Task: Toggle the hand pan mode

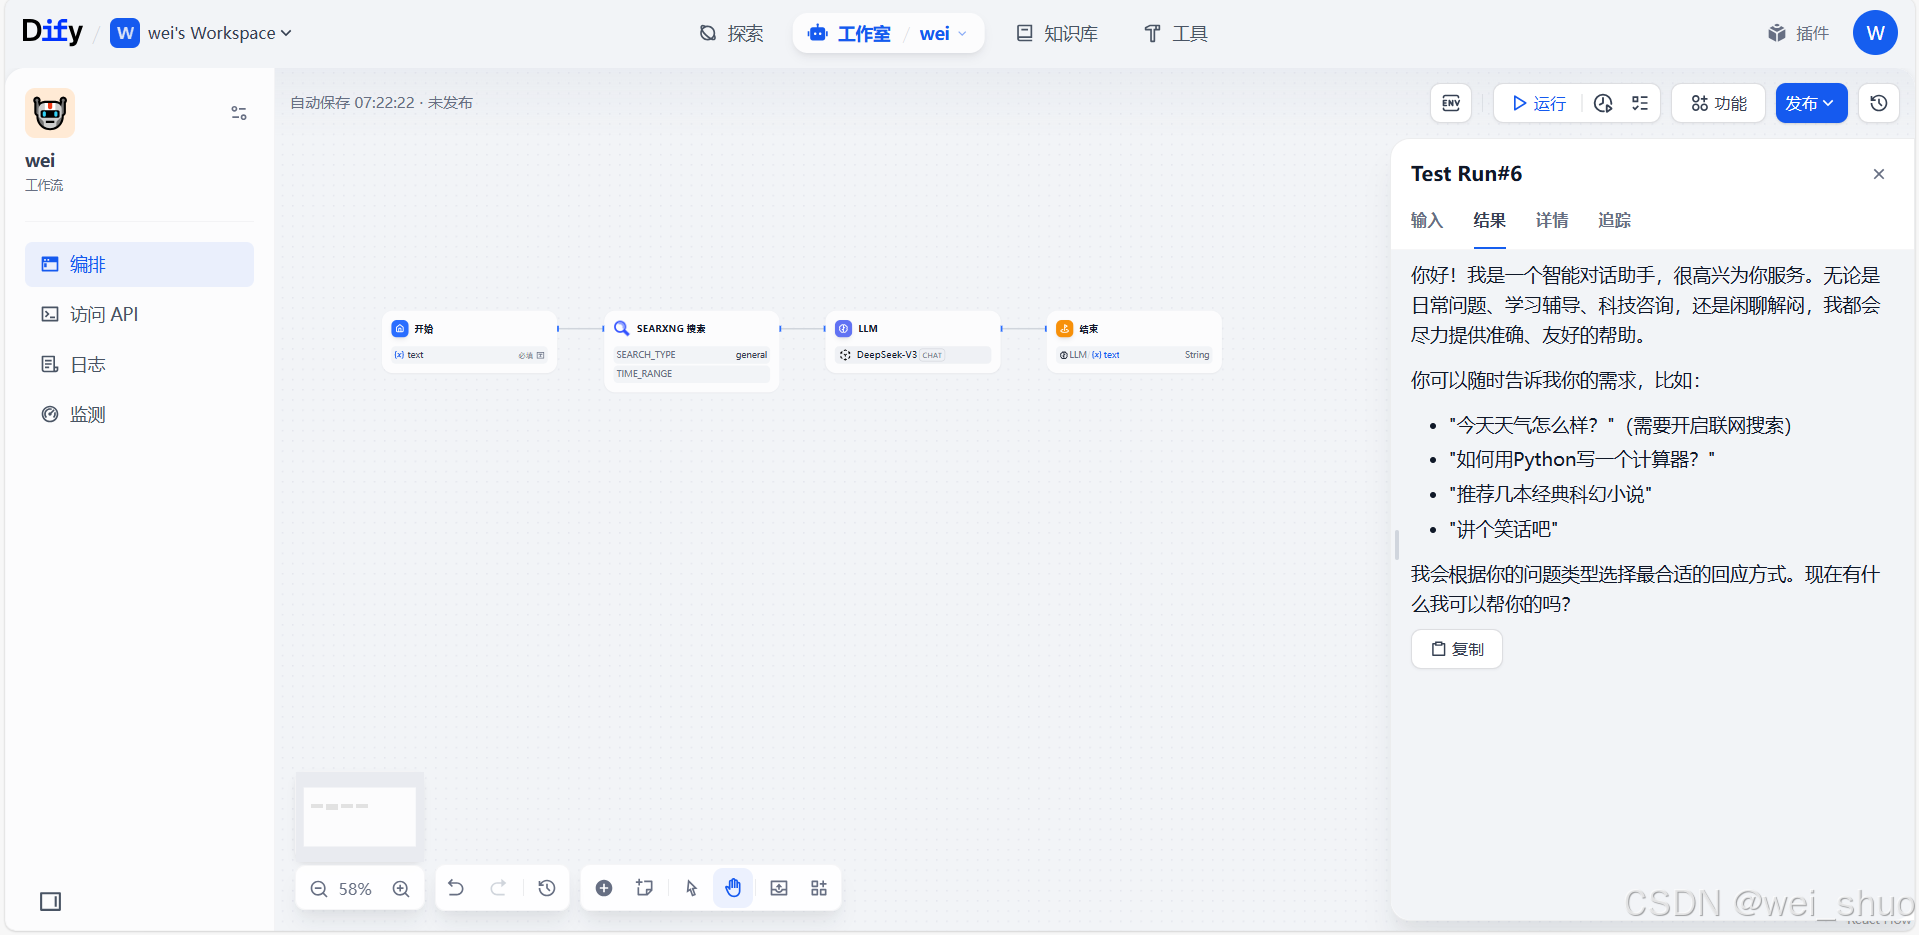Action: (733, 888)
